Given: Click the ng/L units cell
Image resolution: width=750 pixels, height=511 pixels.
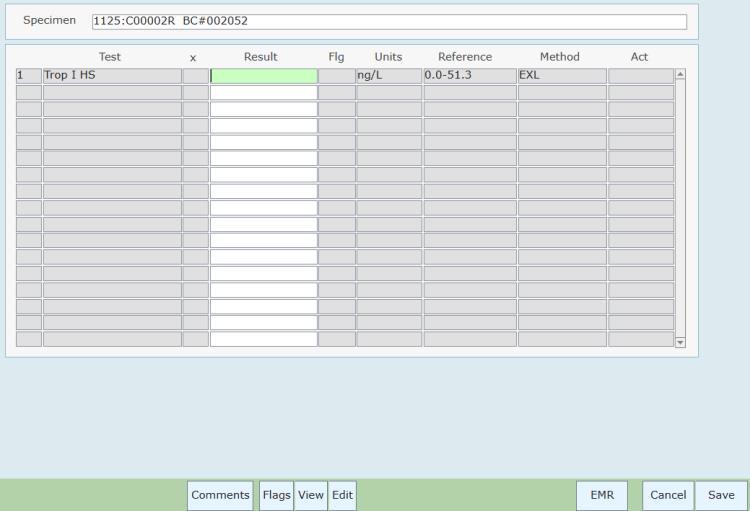Looking at the screenshot, I should 388,75.
